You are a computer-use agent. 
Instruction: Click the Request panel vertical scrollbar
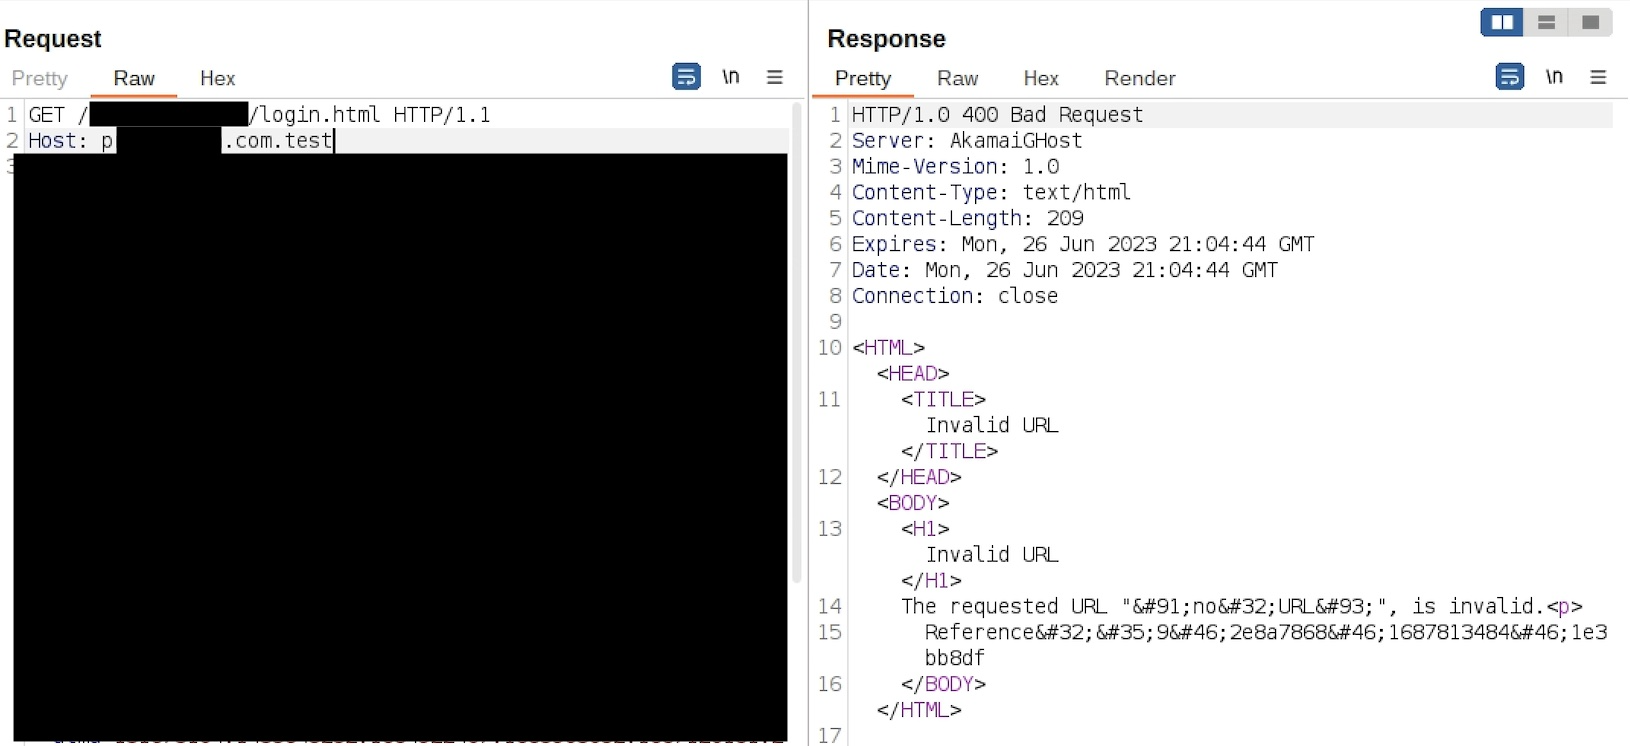pyautogui.click(x=797, y=342)
